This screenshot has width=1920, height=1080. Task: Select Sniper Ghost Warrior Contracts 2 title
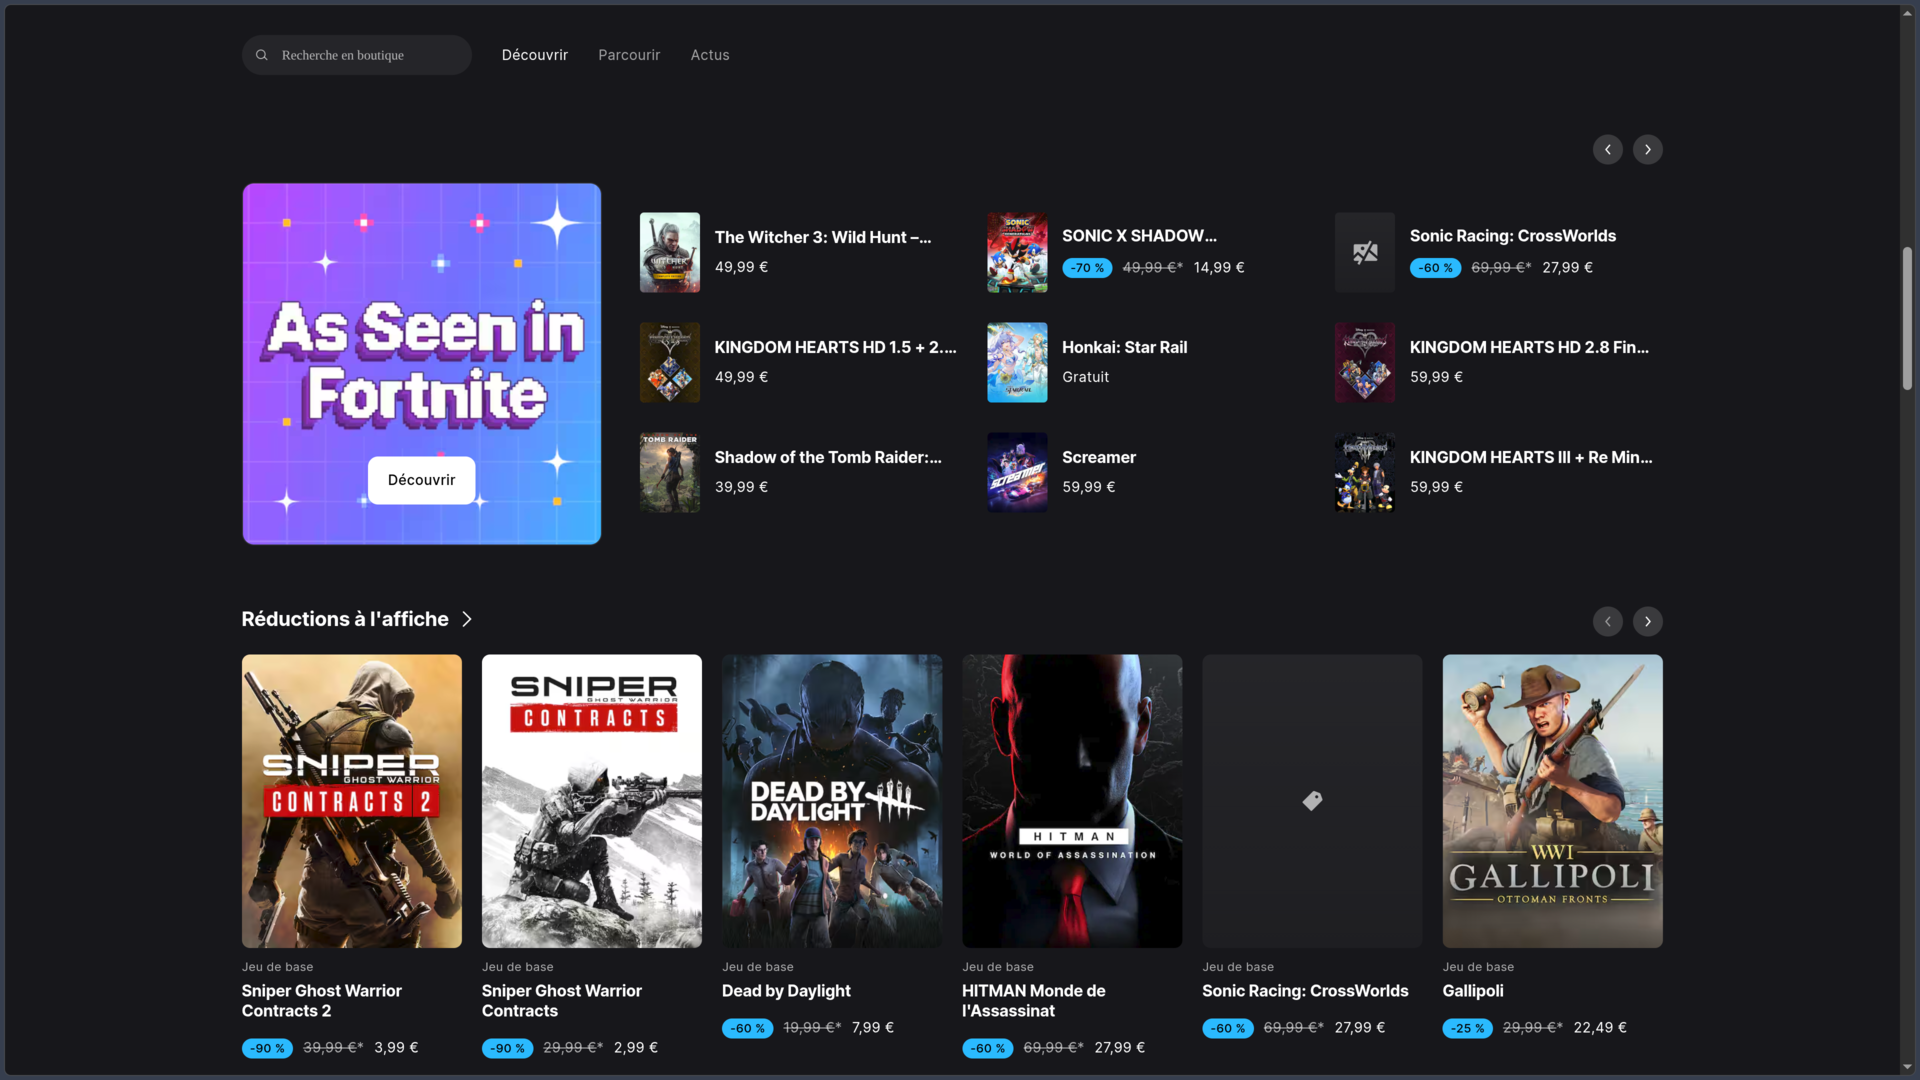322,1001
